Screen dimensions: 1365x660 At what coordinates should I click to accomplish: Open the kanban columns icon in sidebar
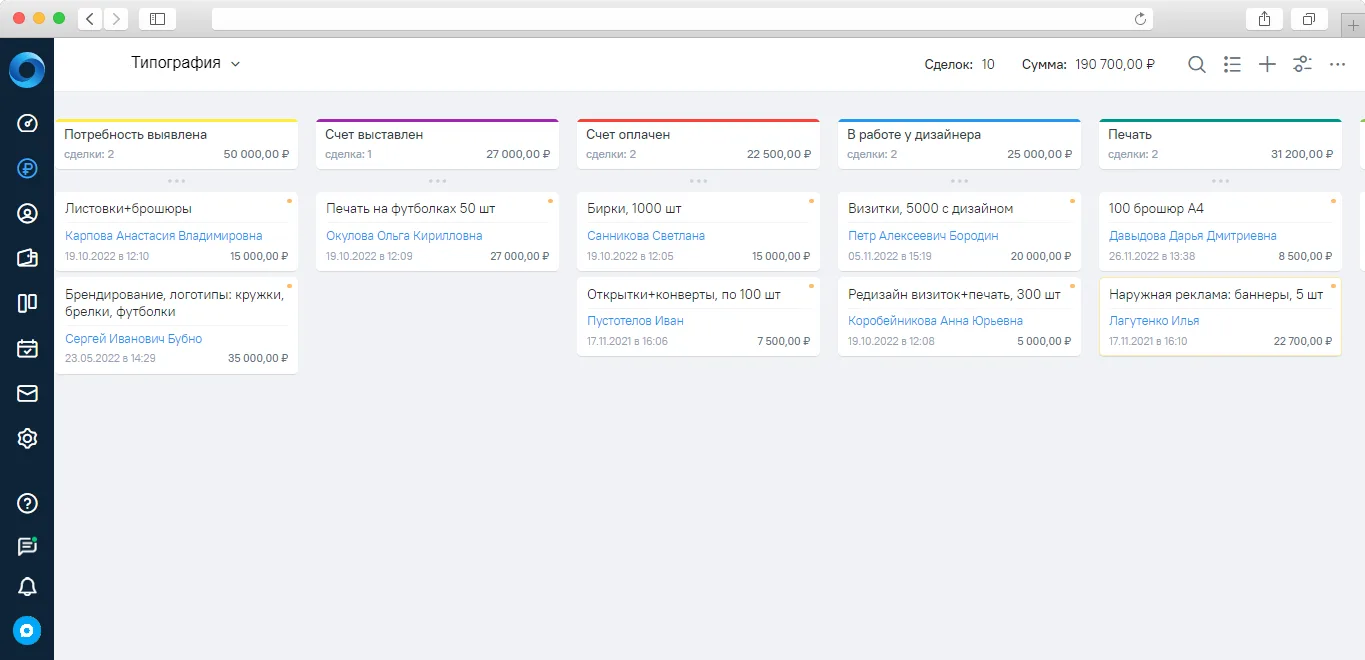27,303
